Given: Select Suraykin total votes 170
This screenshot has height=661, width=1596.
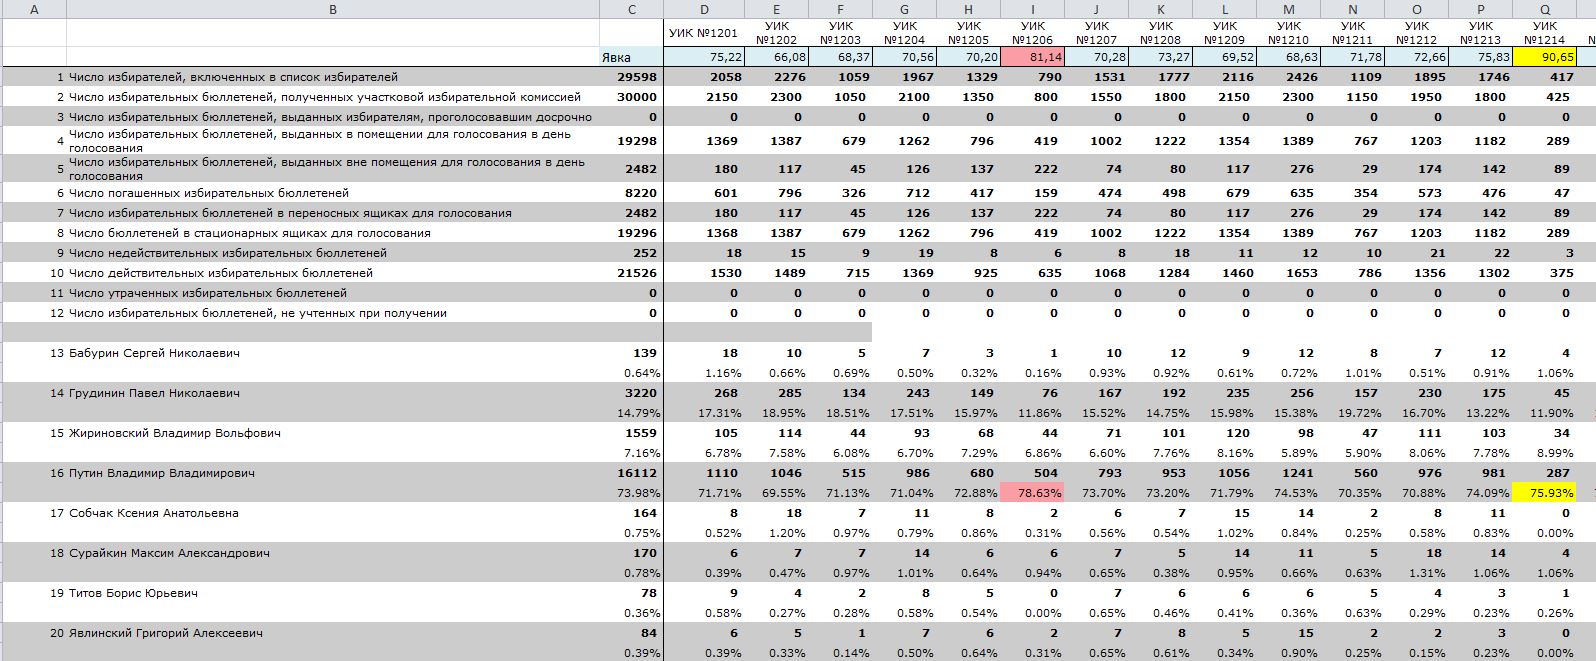Looking at the screenshot, I should coord(631,553).
